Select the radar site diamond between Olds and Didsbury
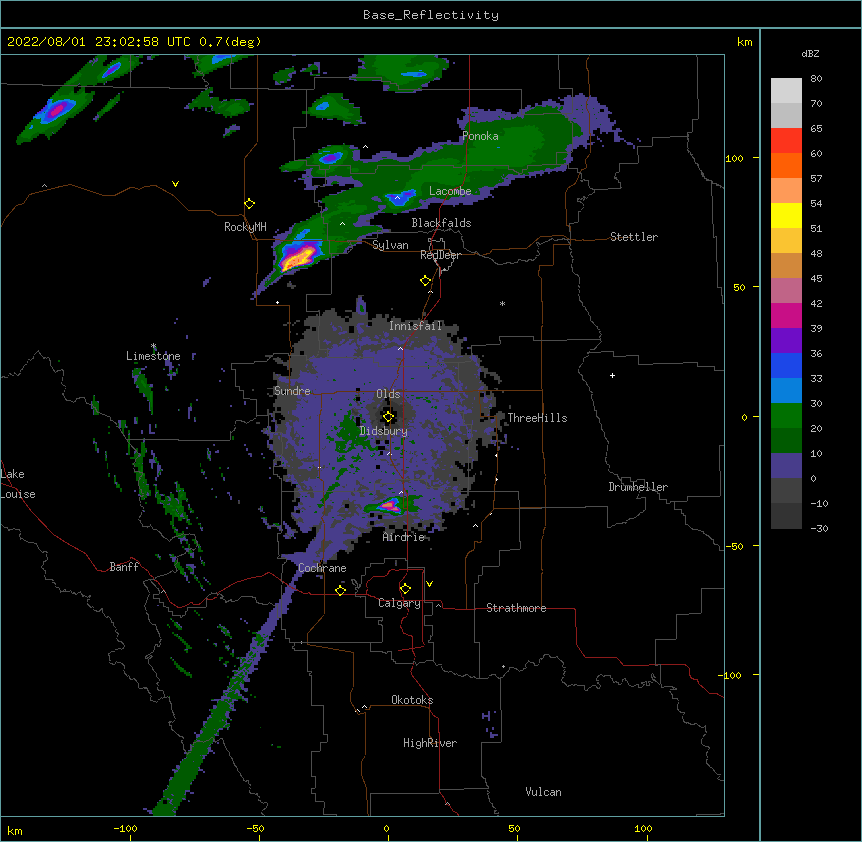862x842 pixels. coord(388,417)
